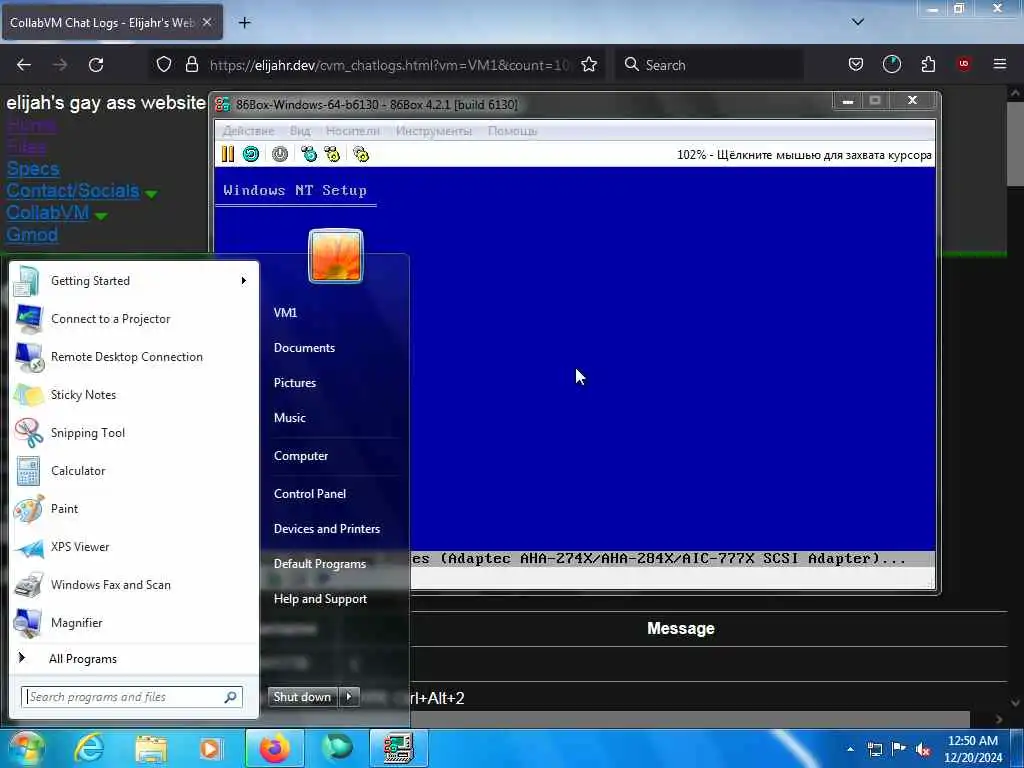Click tracking protection shield icon
Viewport: 1024px width, 768px height.
click(x=164, y=65)
